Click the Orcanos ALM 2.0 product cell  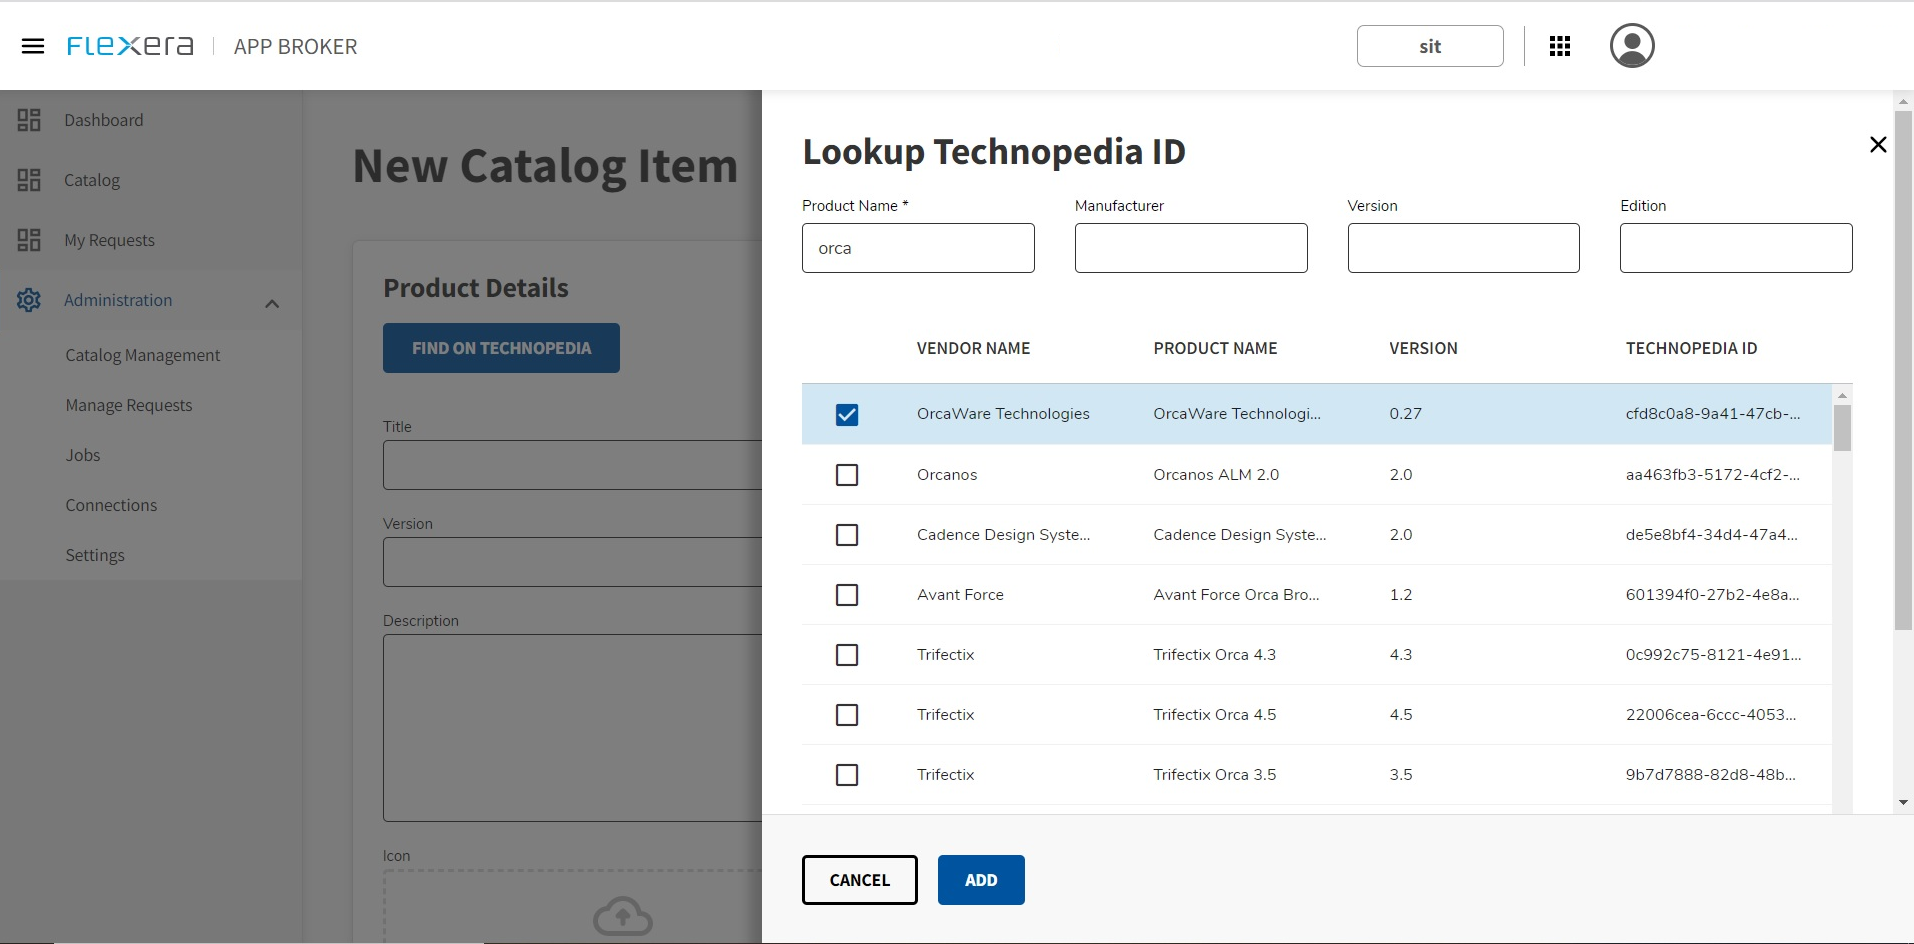tap(1216, 475)
